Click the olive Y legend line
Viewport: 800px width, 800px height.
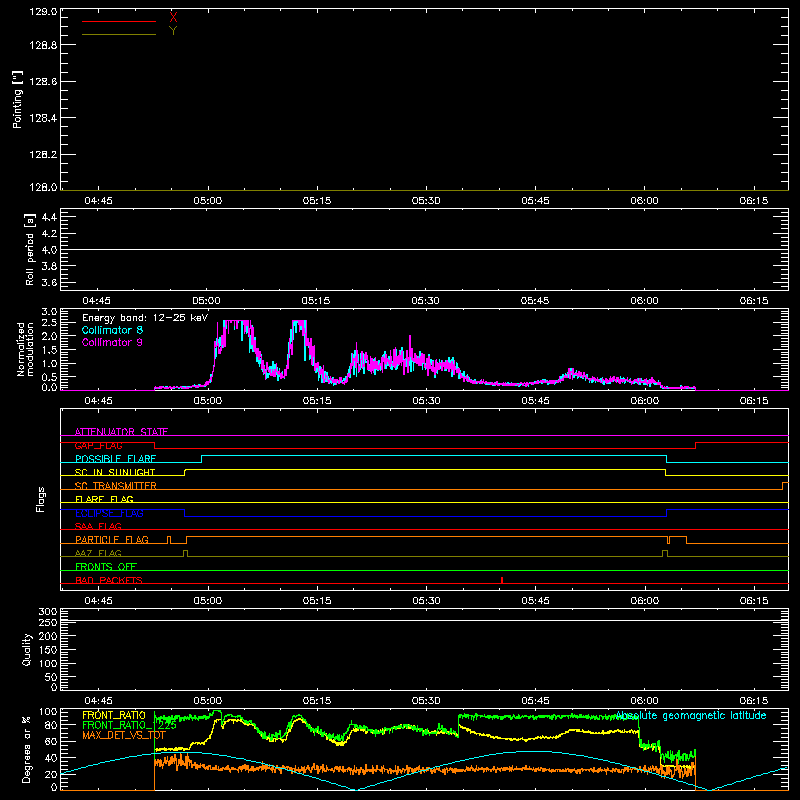119,34
